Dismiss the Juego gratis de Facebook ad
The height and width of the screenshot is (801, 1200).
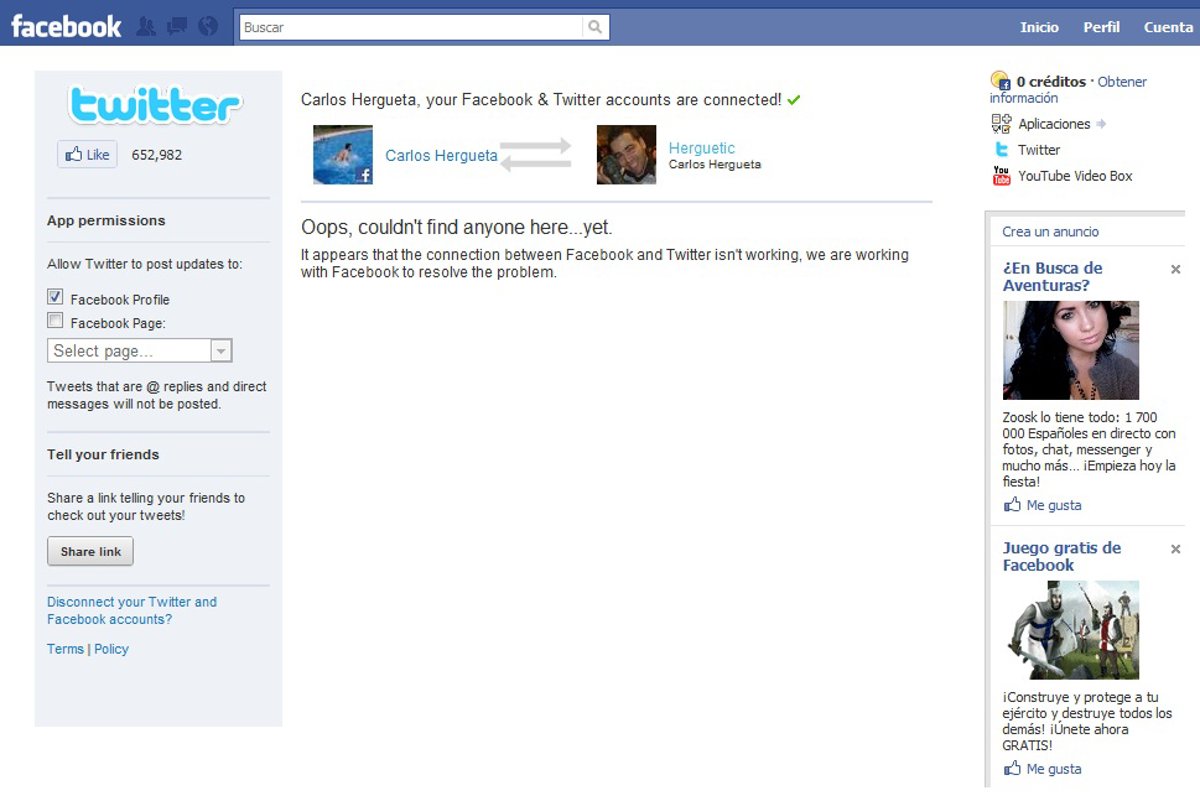pyautogui.click(x=1176, y=549)
